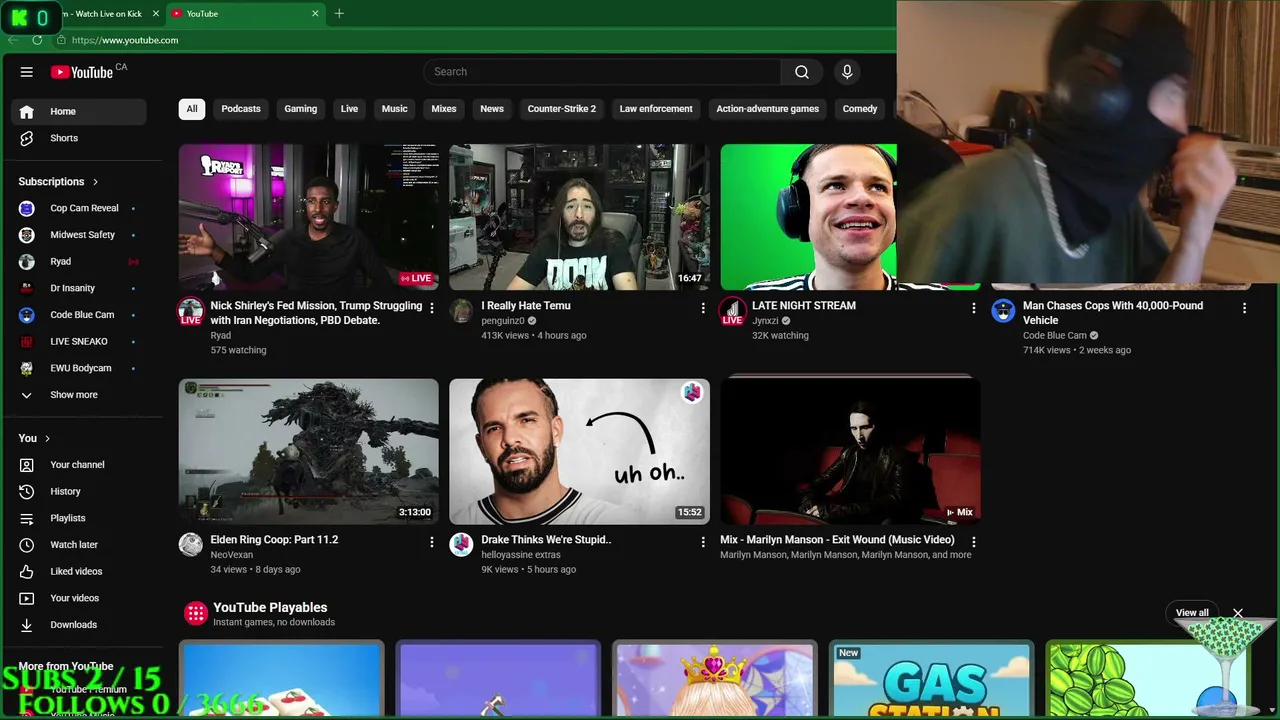Open Liked videos
1280x720 pixels.
[x=79, y=571]
